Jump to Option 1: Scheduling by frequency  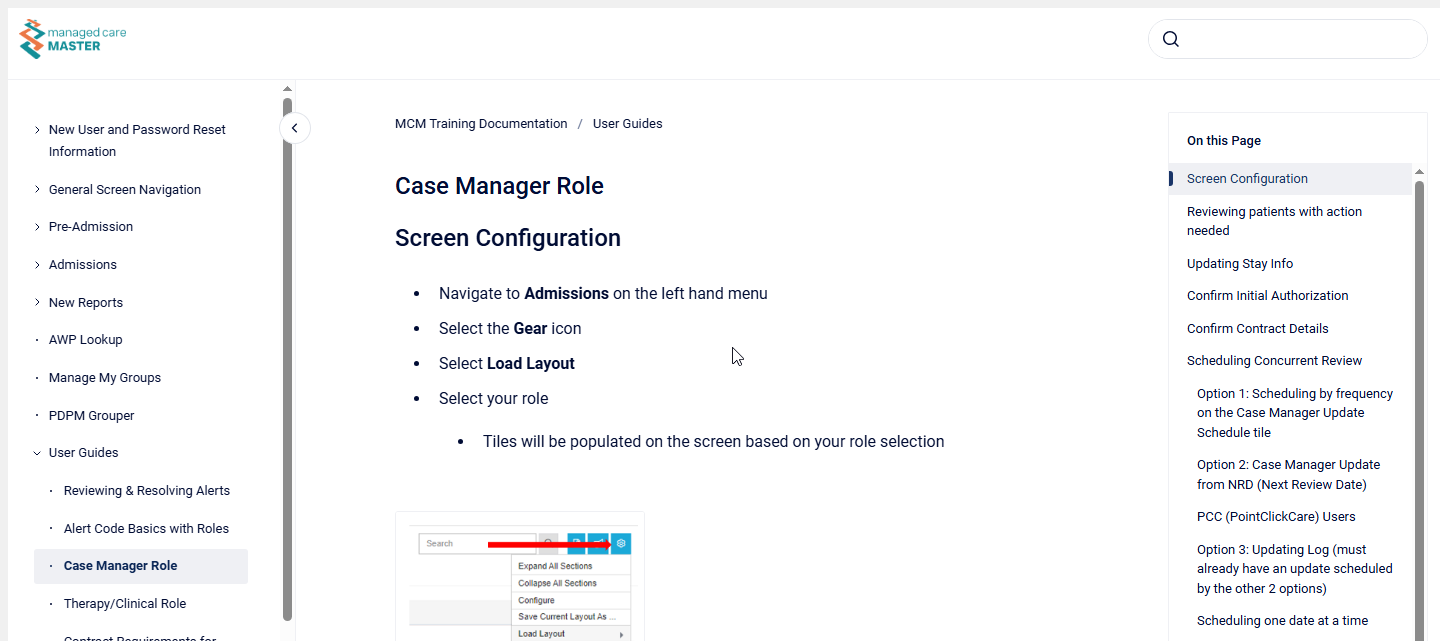click(x=1295, y=413)
